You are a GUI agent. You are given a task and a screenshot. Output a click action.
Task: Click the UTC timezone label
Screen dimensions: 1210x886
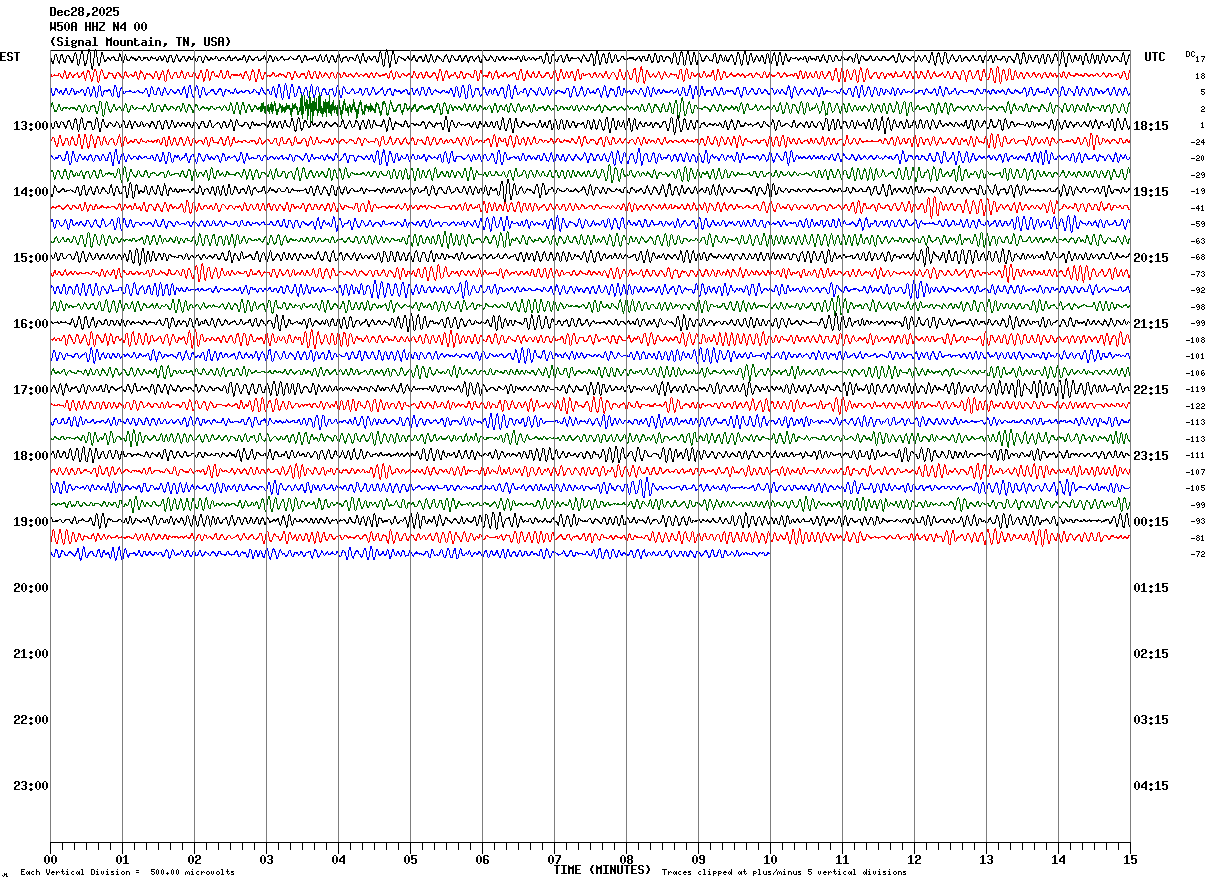click(1155, 57)
